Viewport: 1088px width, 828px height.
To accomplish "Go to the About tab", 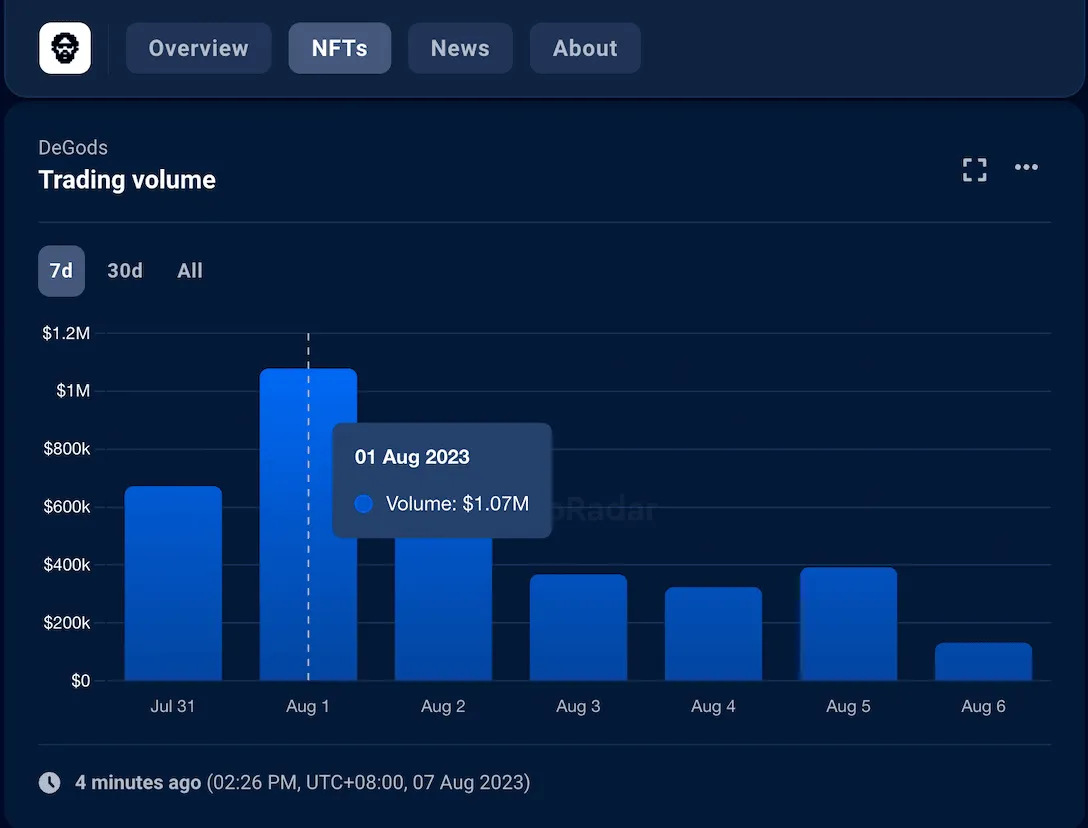I will (585, 48).
